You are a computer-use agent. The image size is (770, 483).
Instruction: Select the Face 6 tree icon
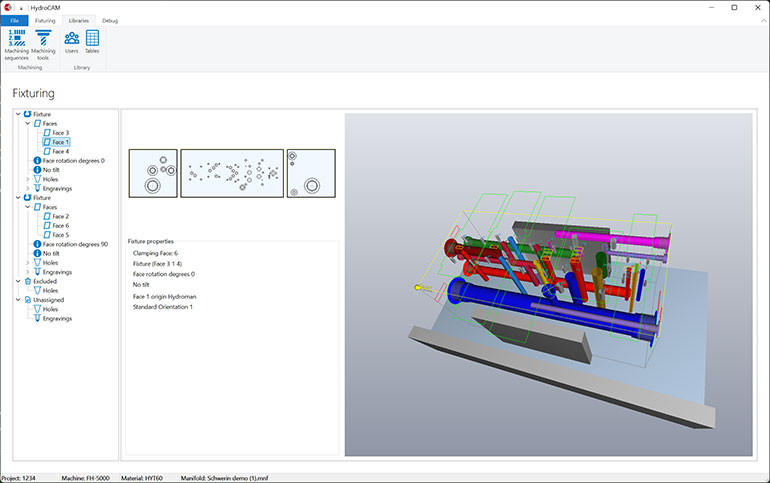[x=47, y=225]
